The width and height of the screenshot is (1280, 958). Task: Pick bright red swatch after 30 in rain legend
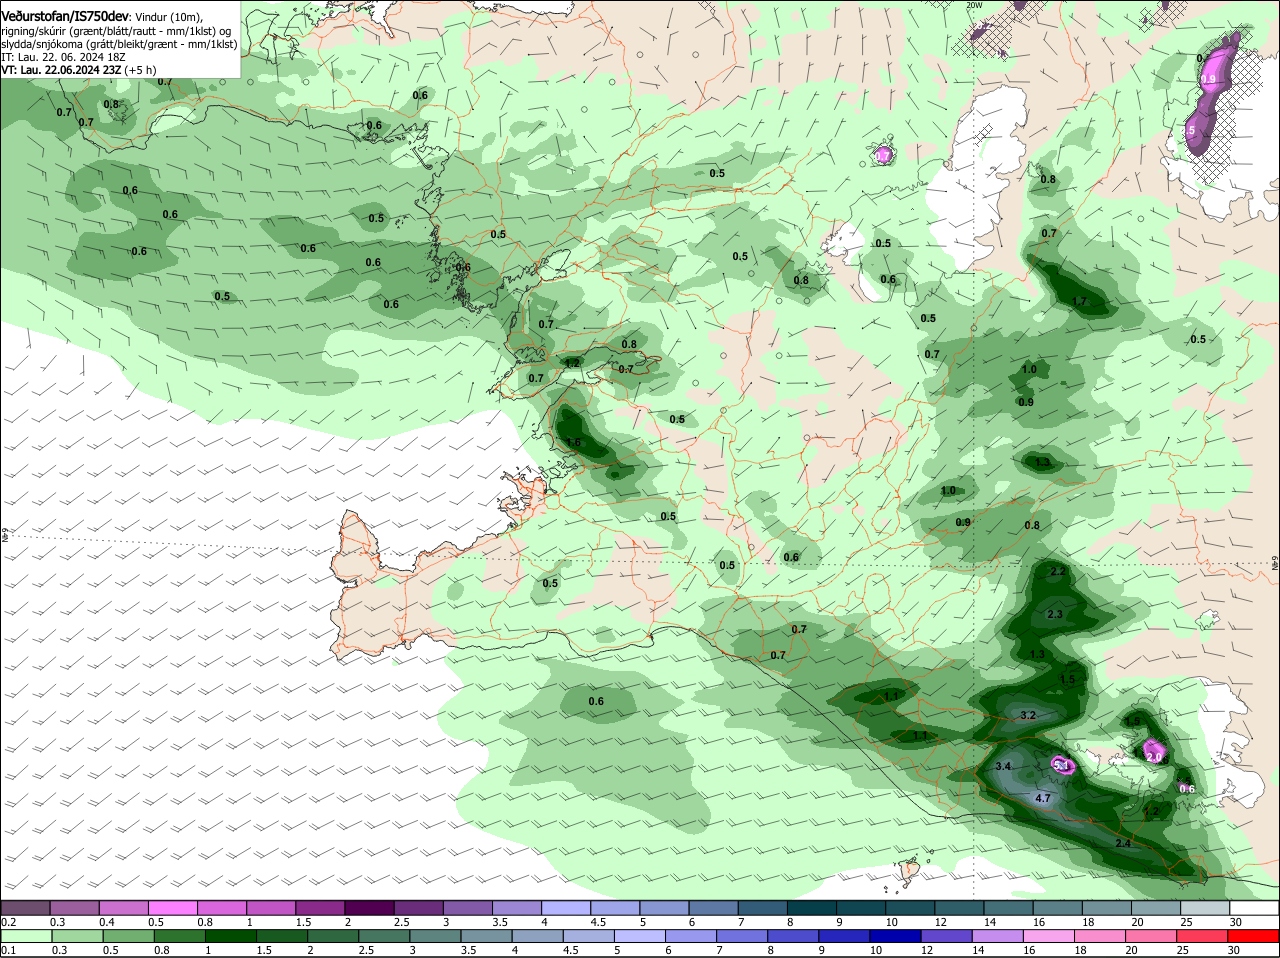tap(1254, 936)
